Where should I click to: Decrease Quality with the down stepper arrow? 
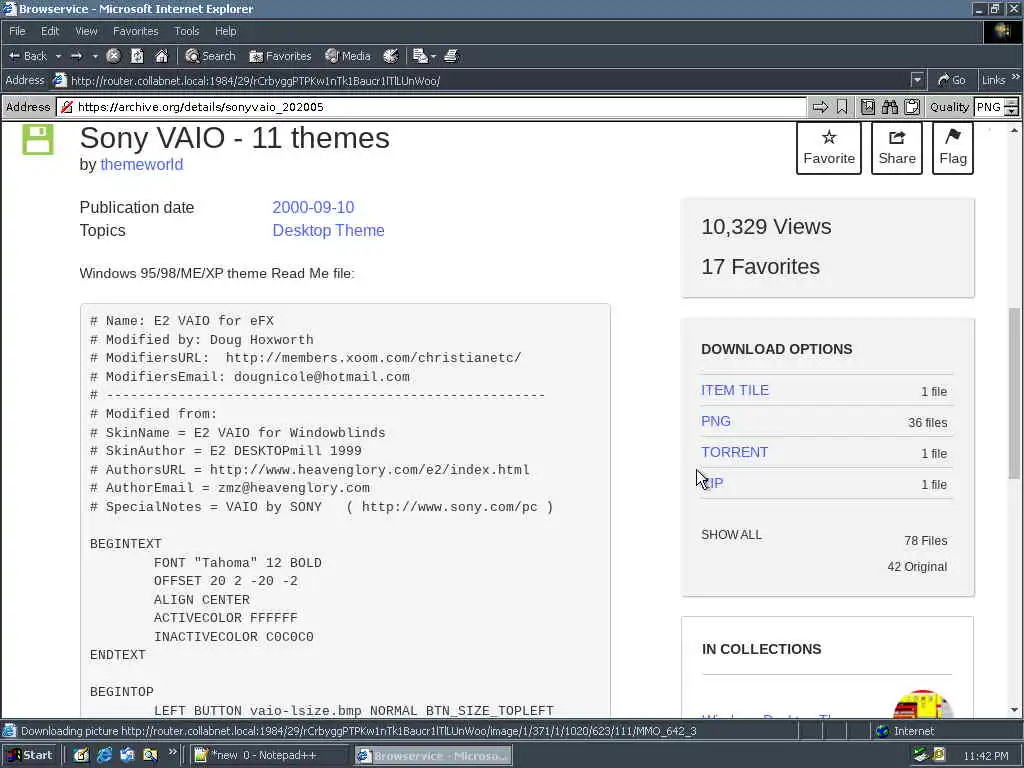pos(1012,112)
